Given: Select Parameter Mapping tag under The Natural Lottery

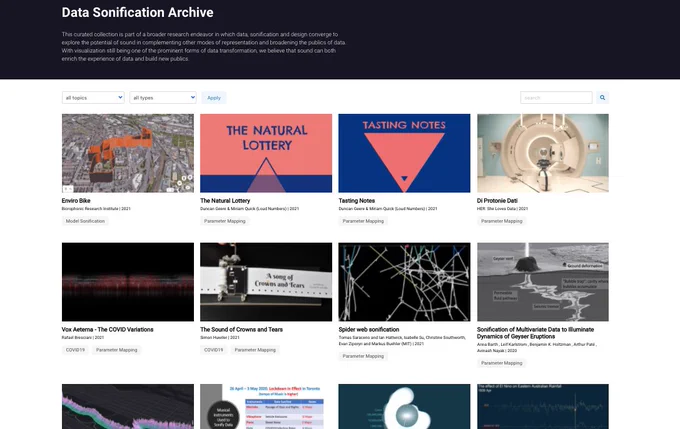Looking at the screenshot, I should pyautogui.click(x=225, y=221).
